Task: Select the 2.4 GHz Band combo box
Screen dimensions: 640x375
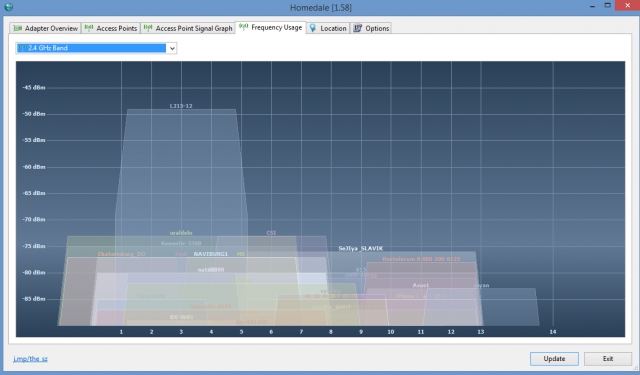Action: [96, 48]
